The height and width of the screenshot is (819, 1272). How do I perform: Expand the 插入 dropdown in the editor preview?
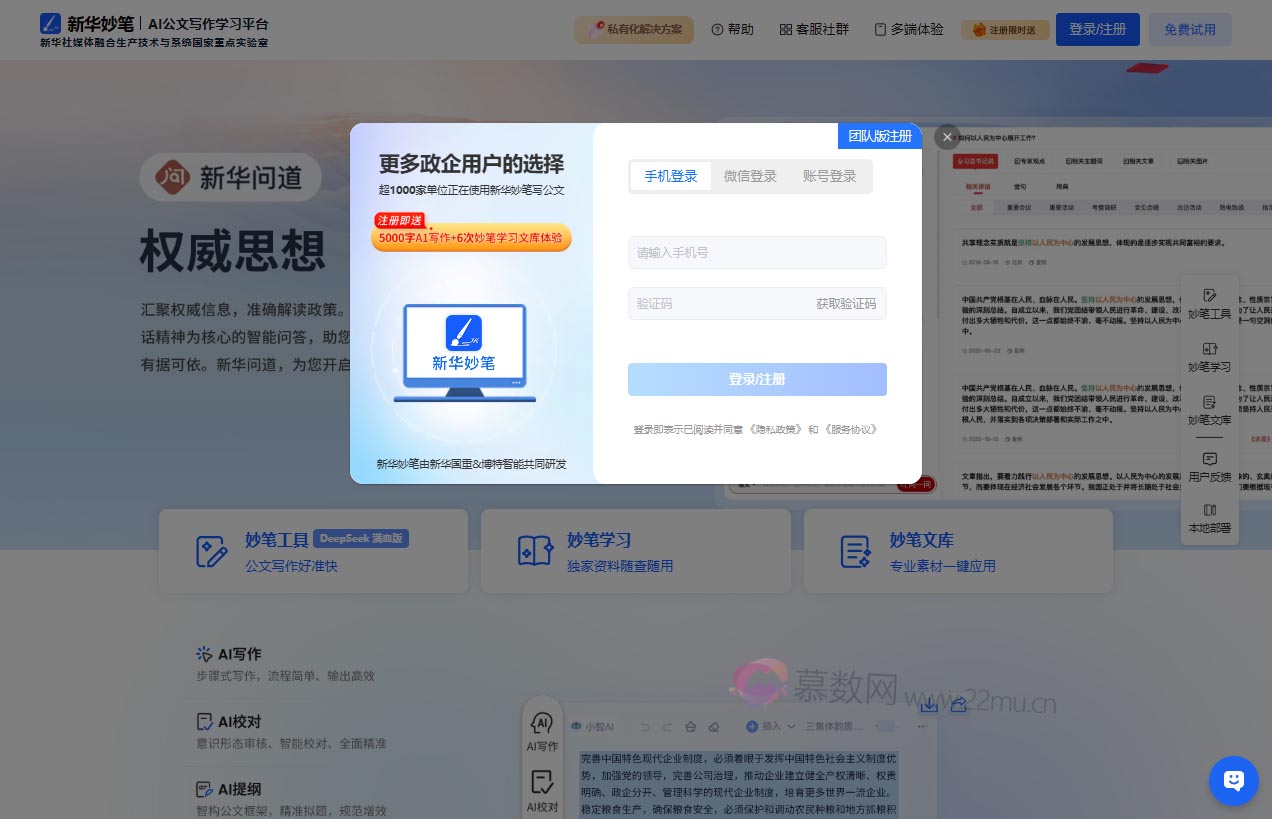pyautogui.click(x=772, y=727)
